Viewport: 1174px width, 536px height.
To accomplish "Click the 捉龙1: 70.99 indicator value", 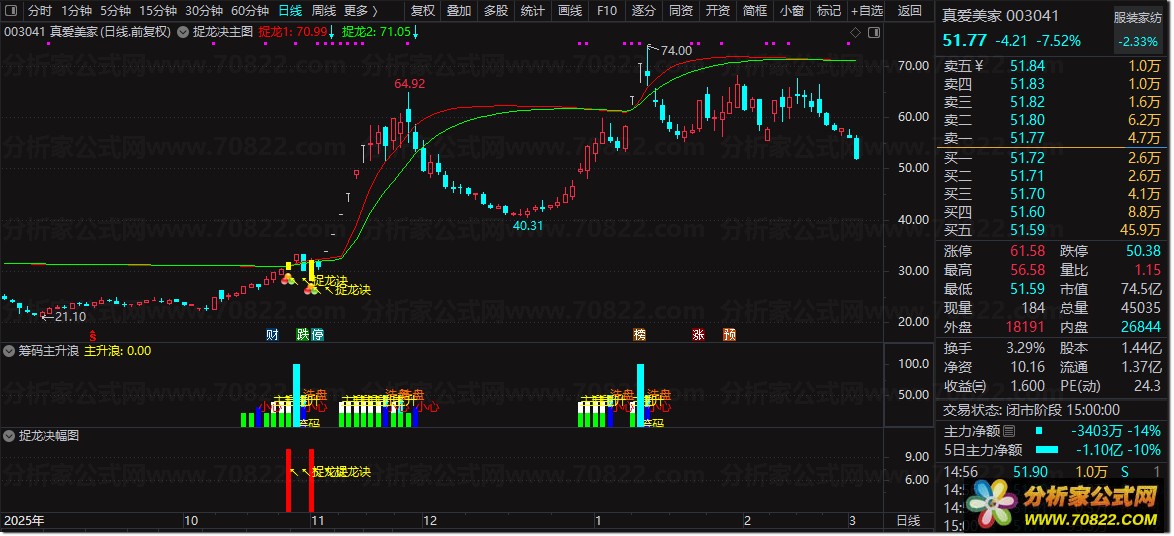I will (x=293, y=31).
